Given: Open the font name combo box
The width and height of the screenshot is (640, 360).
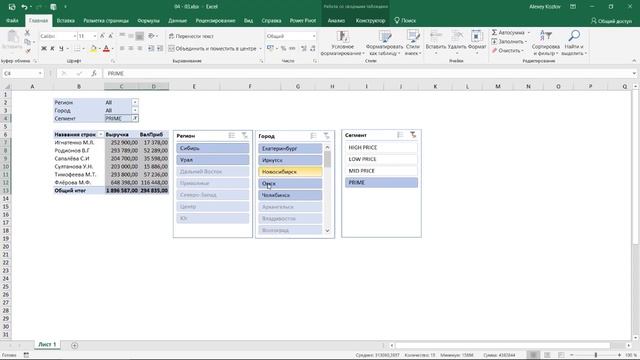Looking at the screenshot, I should pyautogui.click(x=58, y=36).
